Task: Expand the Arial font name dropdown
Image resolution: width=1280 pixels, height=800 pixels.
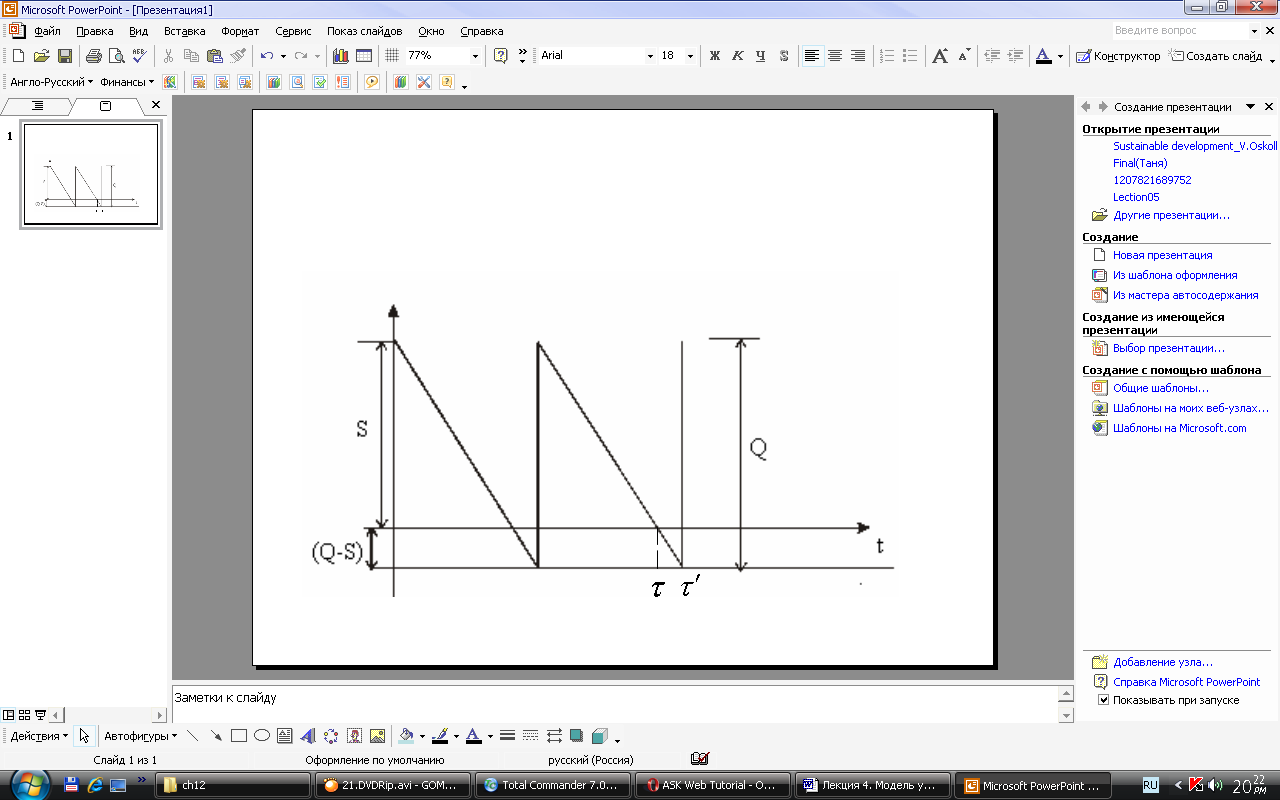Action: tap(650, 56)
